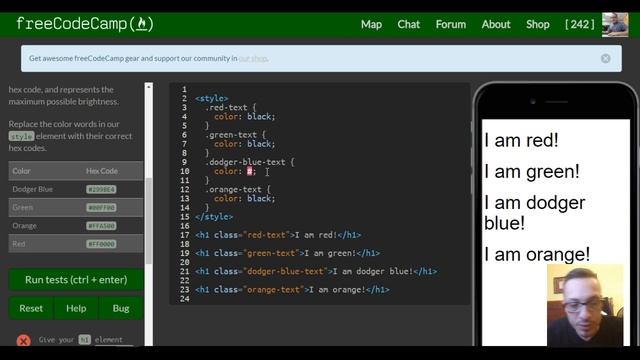The width and height of the screenshot is (640, 360).
Task: Click the 'Orange' color name cell
Action: pyautogui.click(x=24, y=226)
